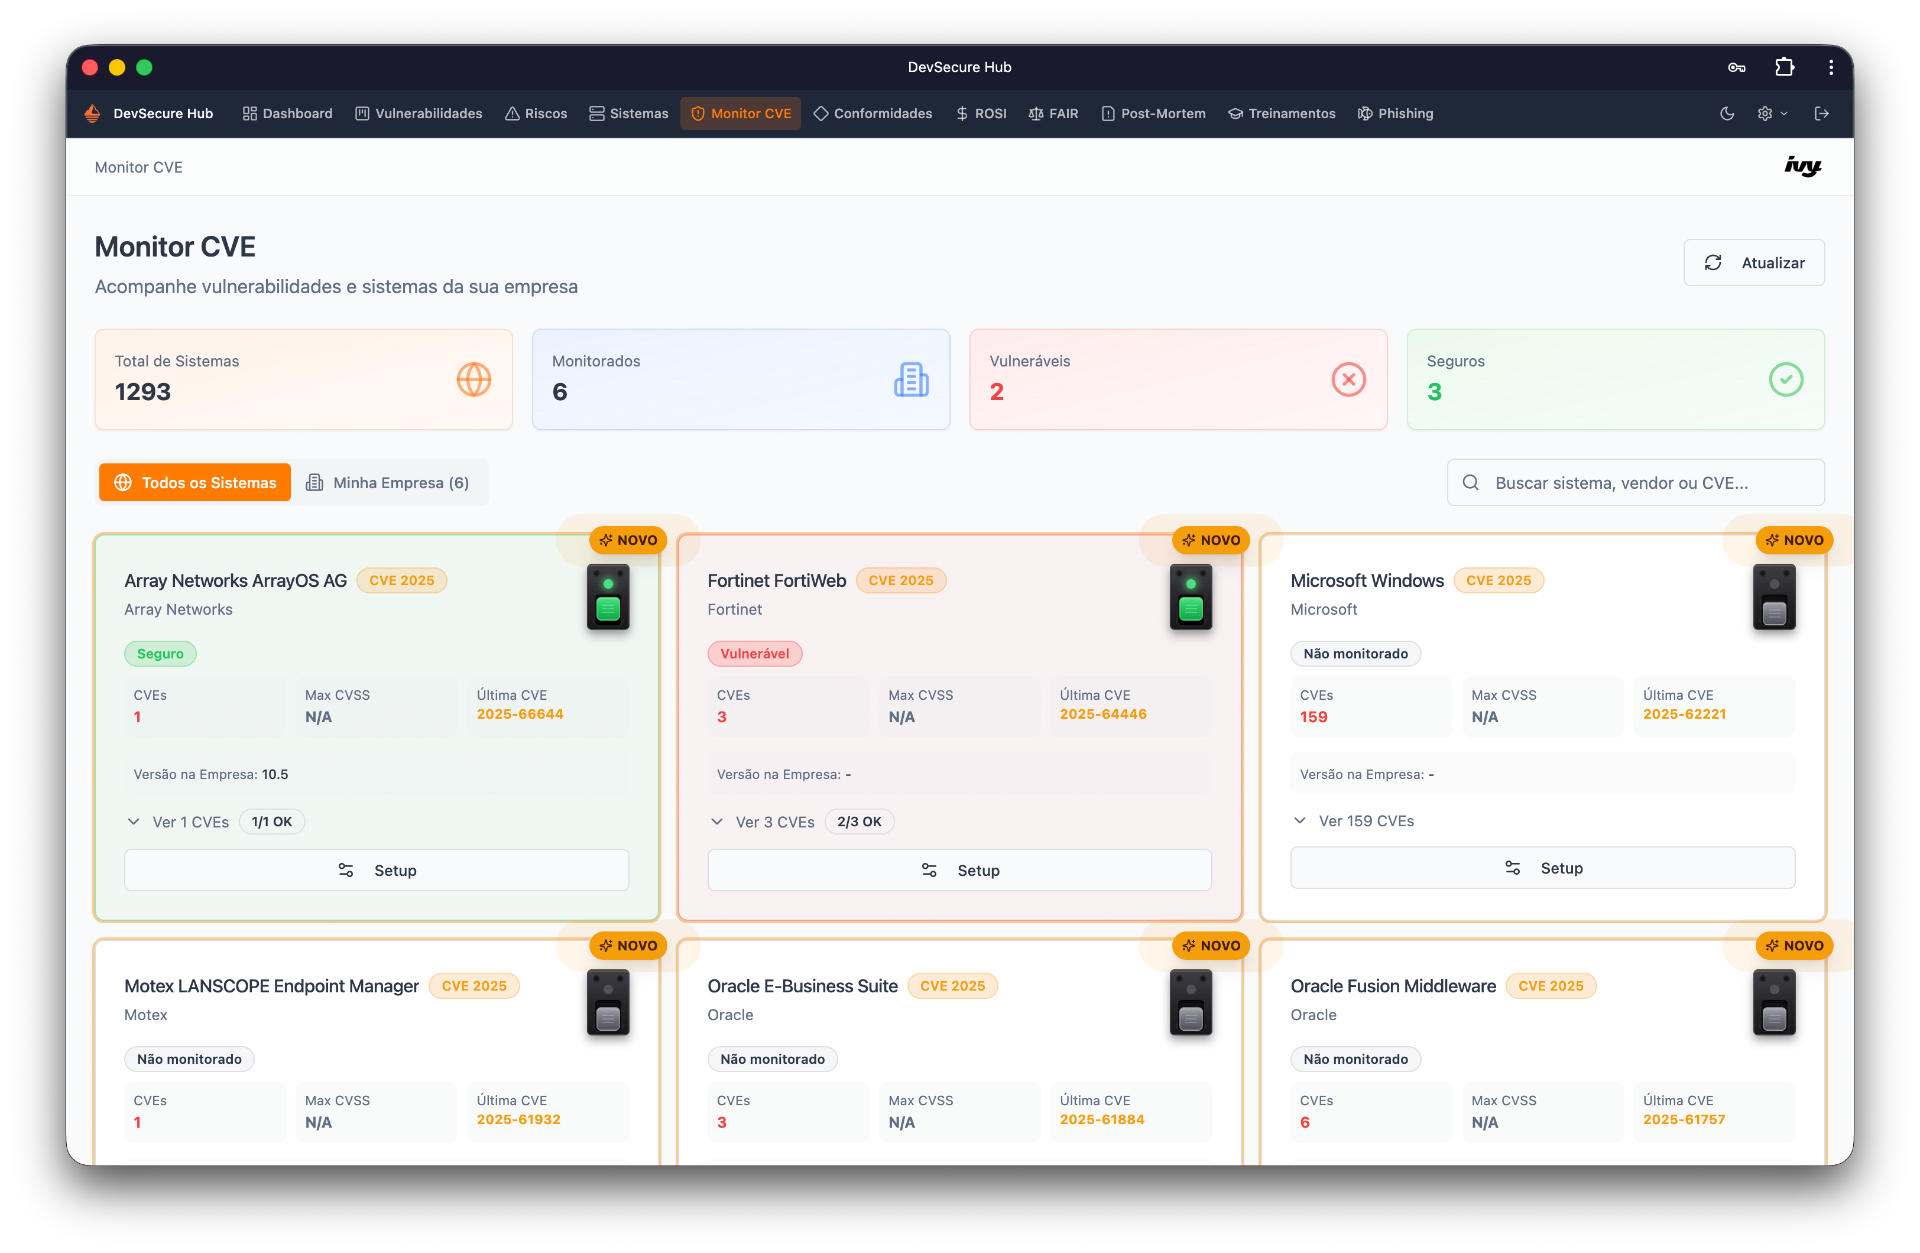Open Vulnerabilidades section
Image resolution: width=1920 pixels, height=1253 pixels.
coord(419,113)
